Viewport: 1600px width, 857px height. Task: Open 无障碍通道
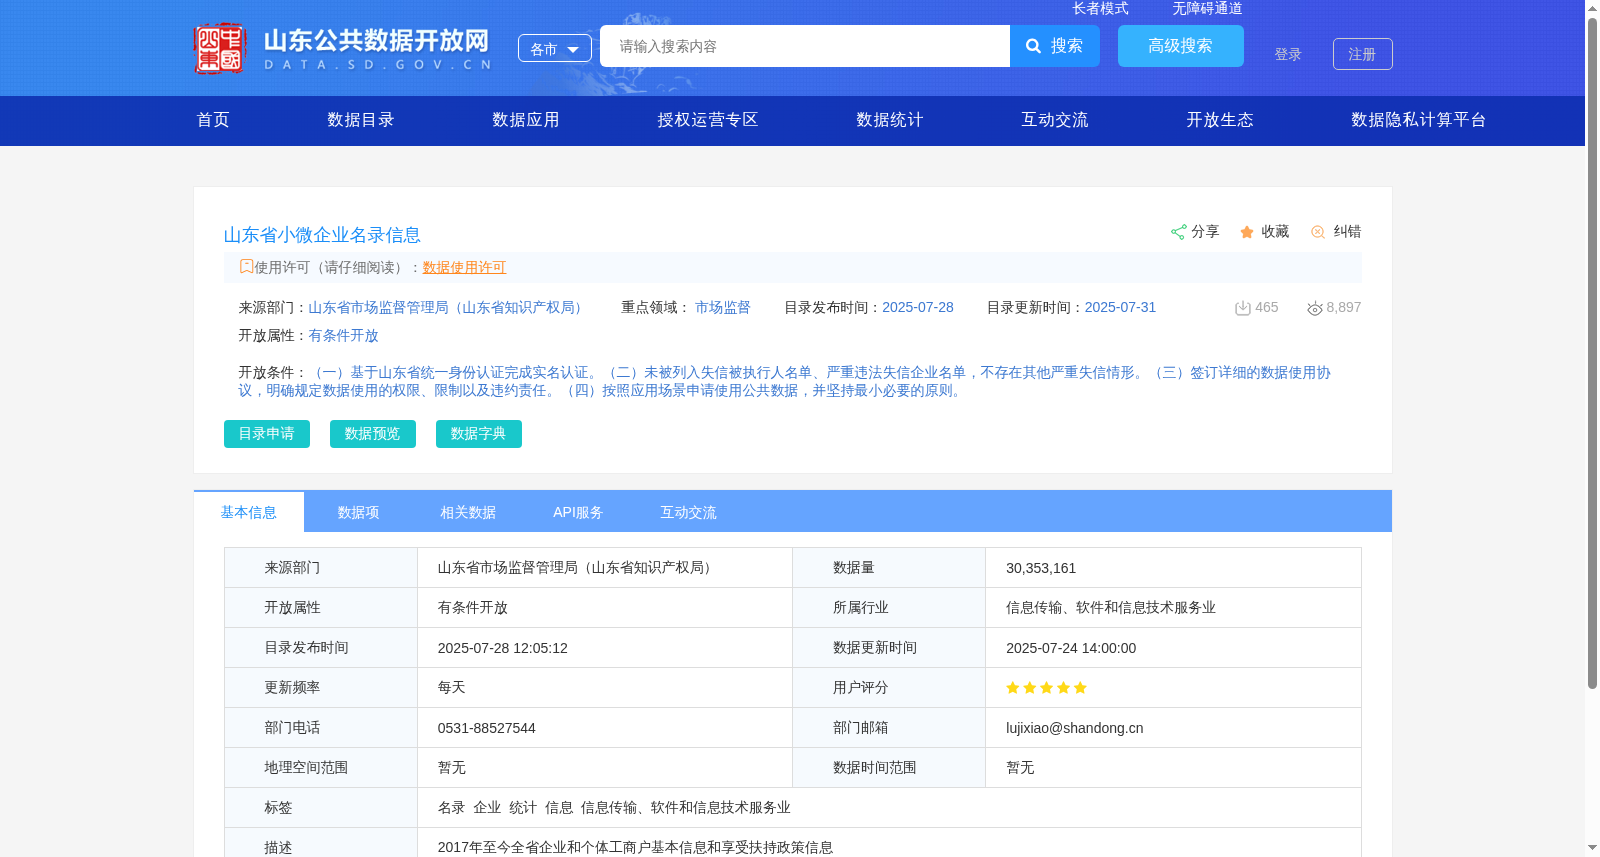click(x=1207, y=8)
